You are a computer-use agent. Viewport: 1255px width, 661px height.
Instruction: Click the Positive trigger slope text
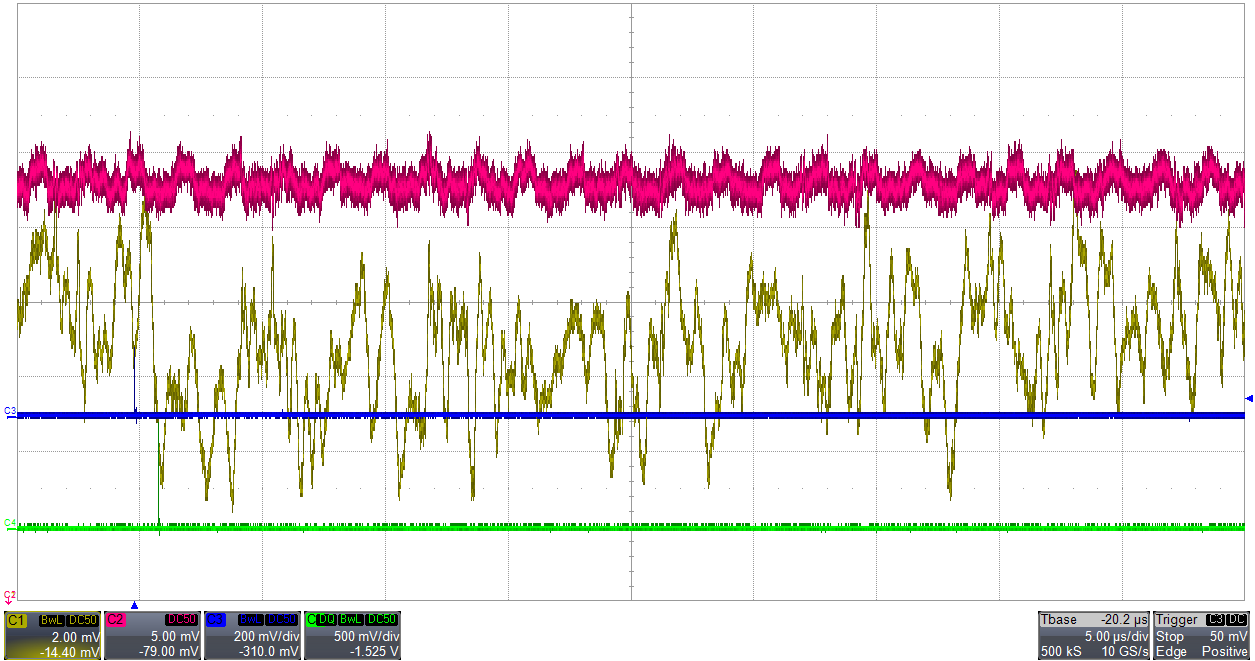(x=1225, y=651)
